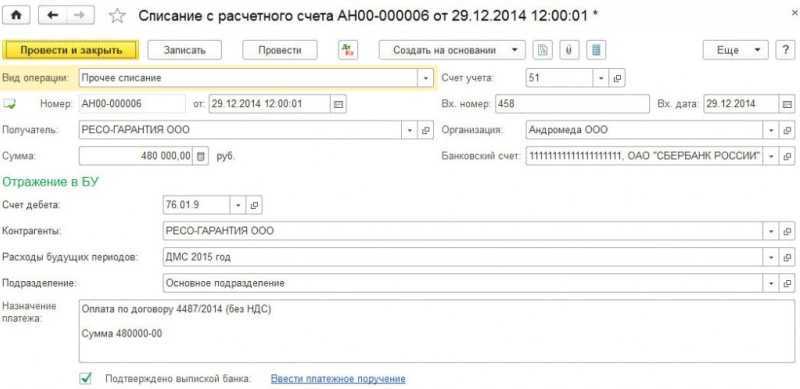Add document to favorites star
This screenshot has width=800, height=389.
(117, 16)
